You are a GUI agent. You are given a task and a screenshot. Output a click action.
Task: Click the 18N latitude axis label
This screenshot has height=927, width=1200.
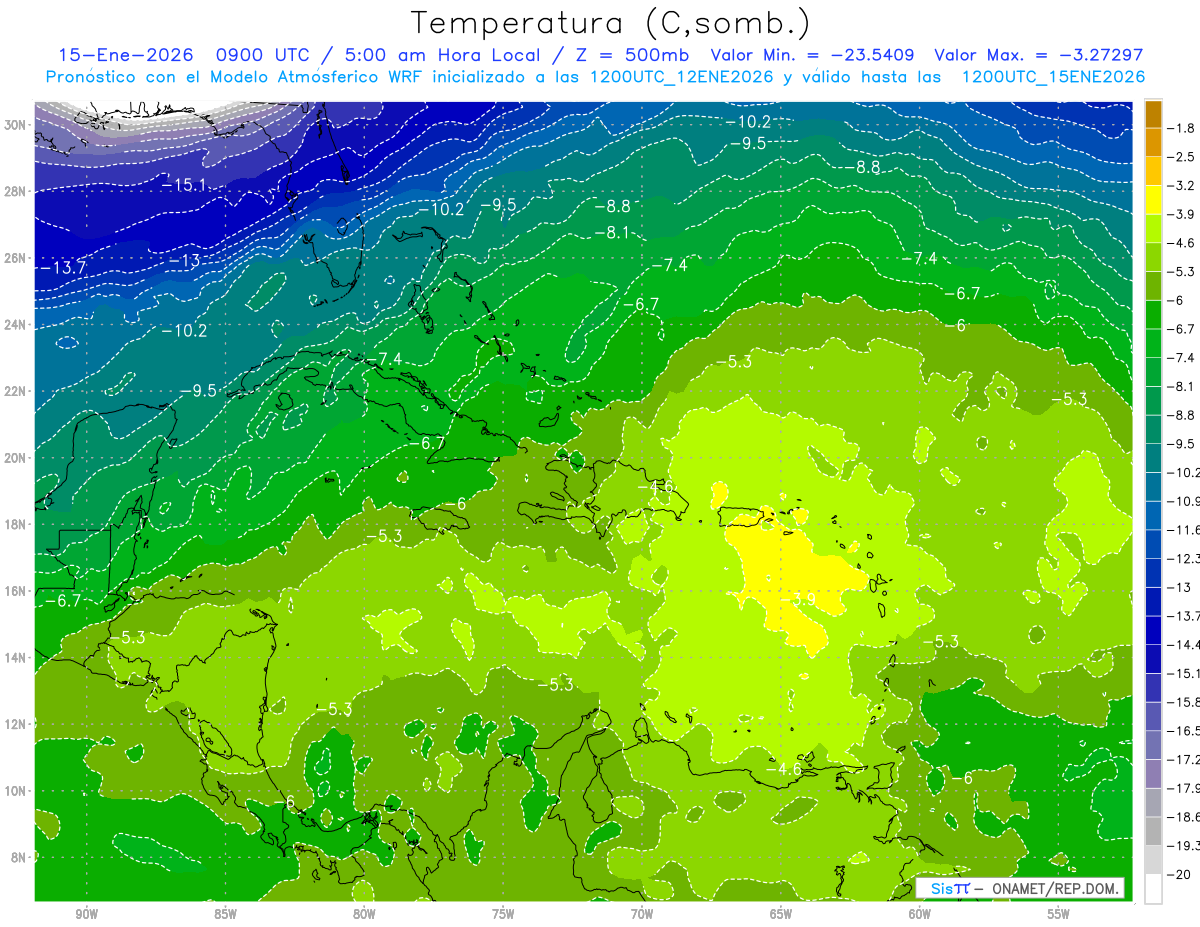(x=17, y=524)
